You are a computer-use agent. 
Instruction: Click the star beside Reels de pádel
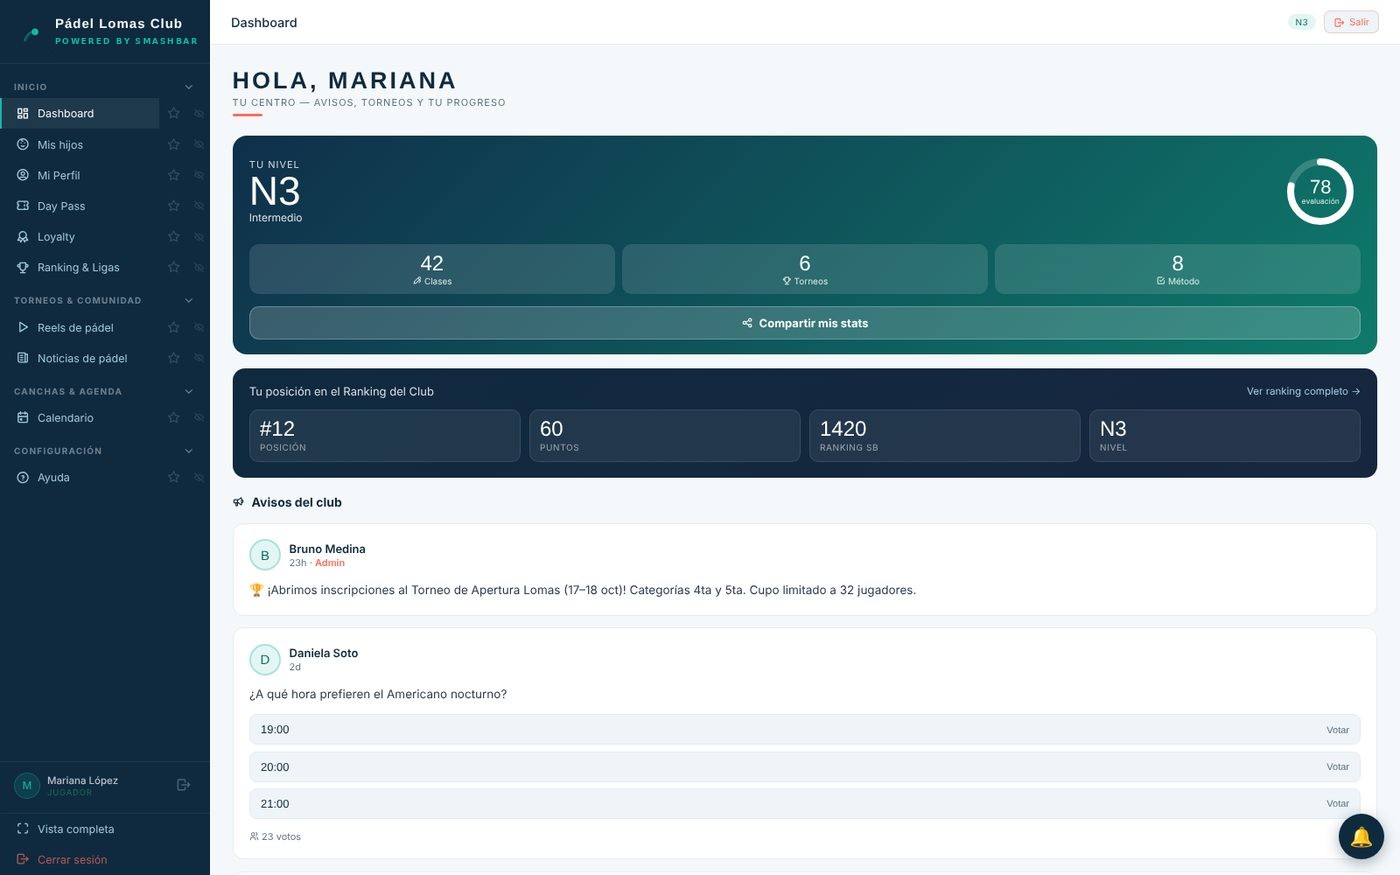pos(174,327)
